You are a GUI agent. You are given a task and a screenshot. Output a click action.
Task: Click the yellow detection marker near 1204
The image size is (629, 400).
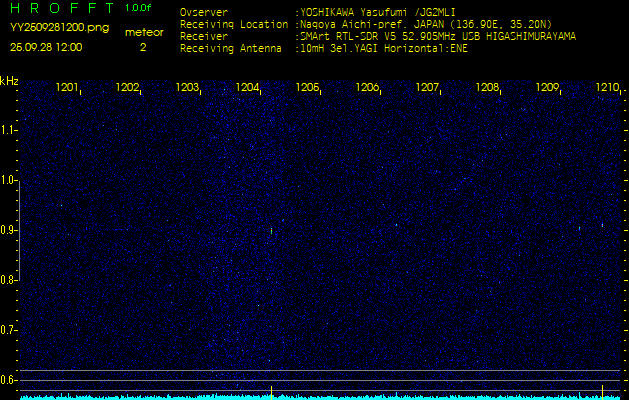pyautogui.click(x=272, y=393)
